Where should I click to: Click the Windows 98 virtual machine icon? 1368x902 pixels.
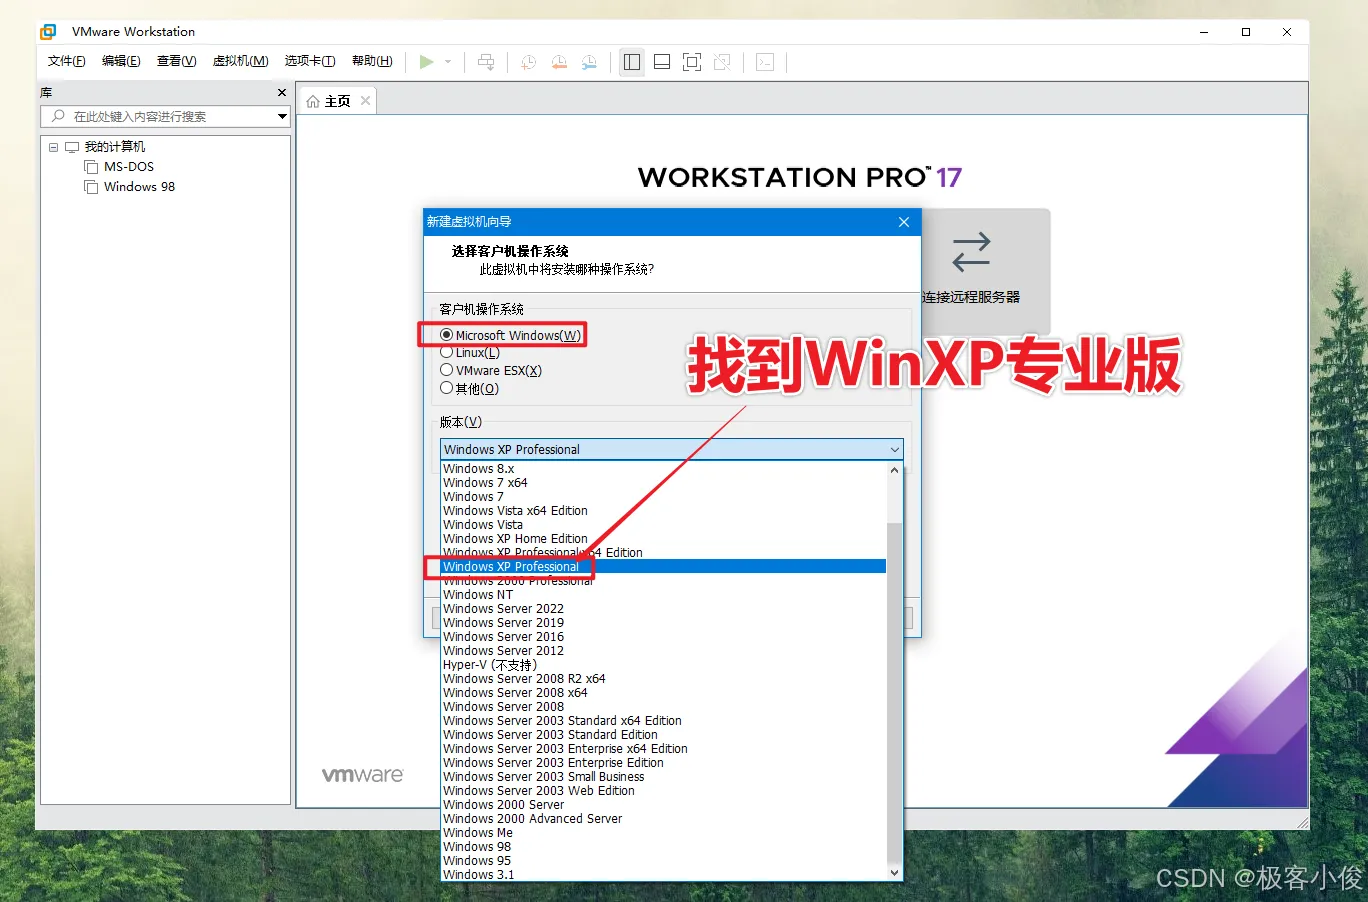pyautogui.click(x=91, y=187)
